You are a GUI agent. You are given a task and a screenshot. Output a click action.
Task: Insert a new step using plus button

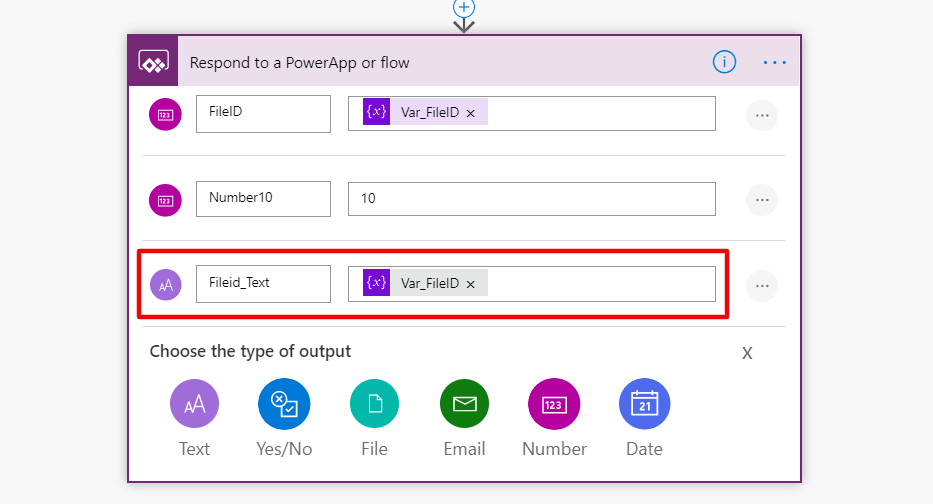(x=464, y=7)
